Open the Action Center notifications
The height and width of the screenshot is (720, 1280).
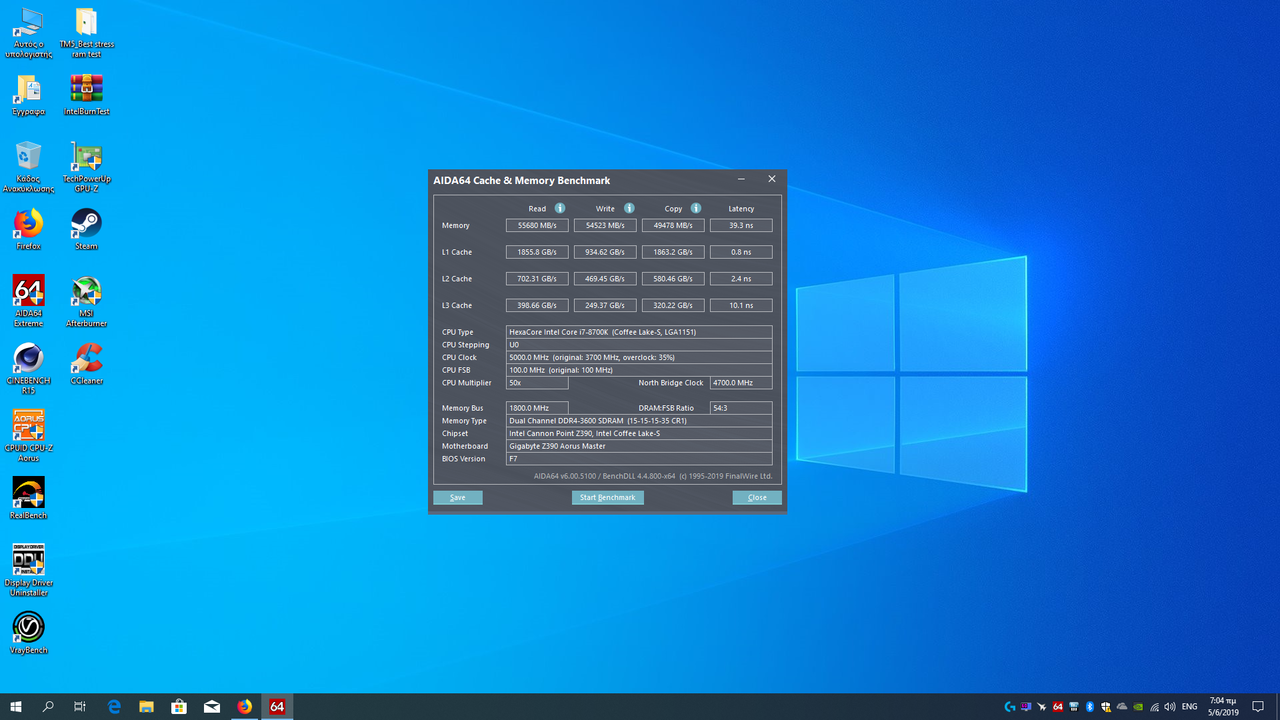(1258, 707)
